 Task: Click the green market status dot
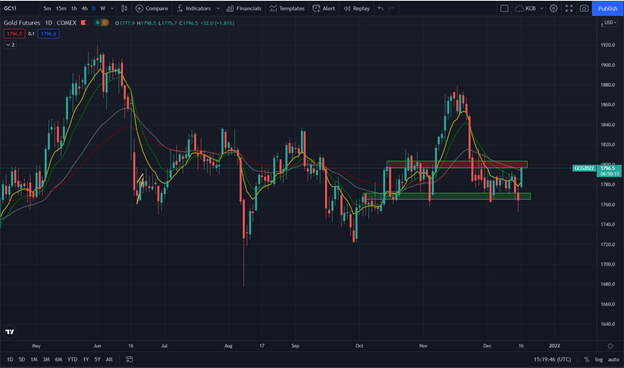click(x=97, y=23)
